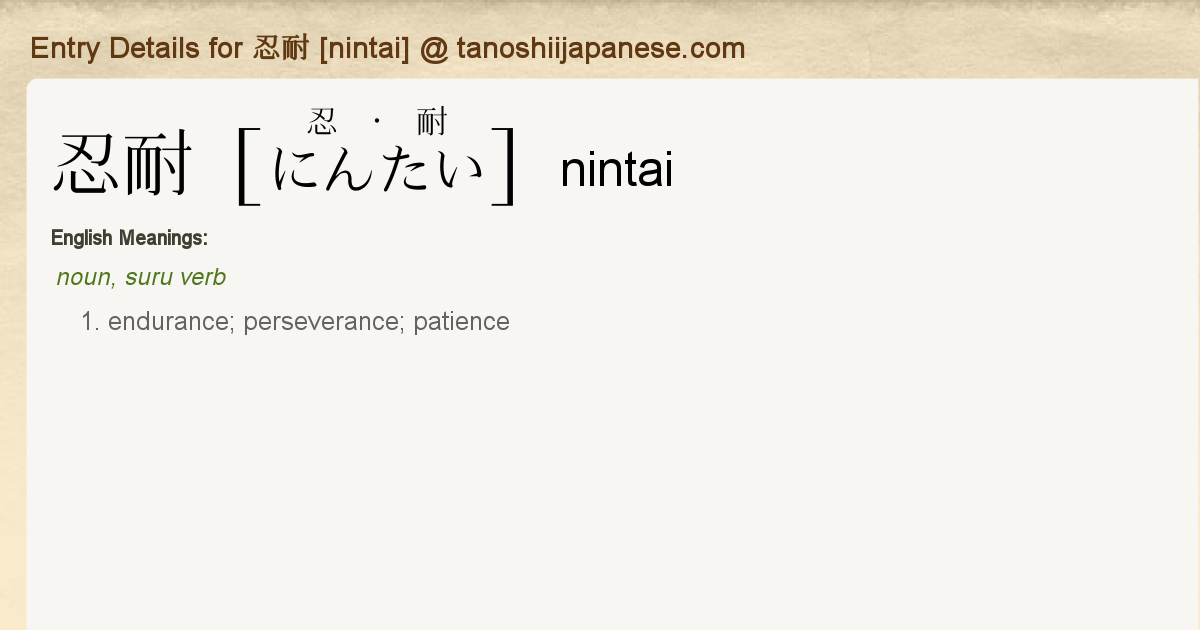Click the romaji text nintai

(617, 170)
